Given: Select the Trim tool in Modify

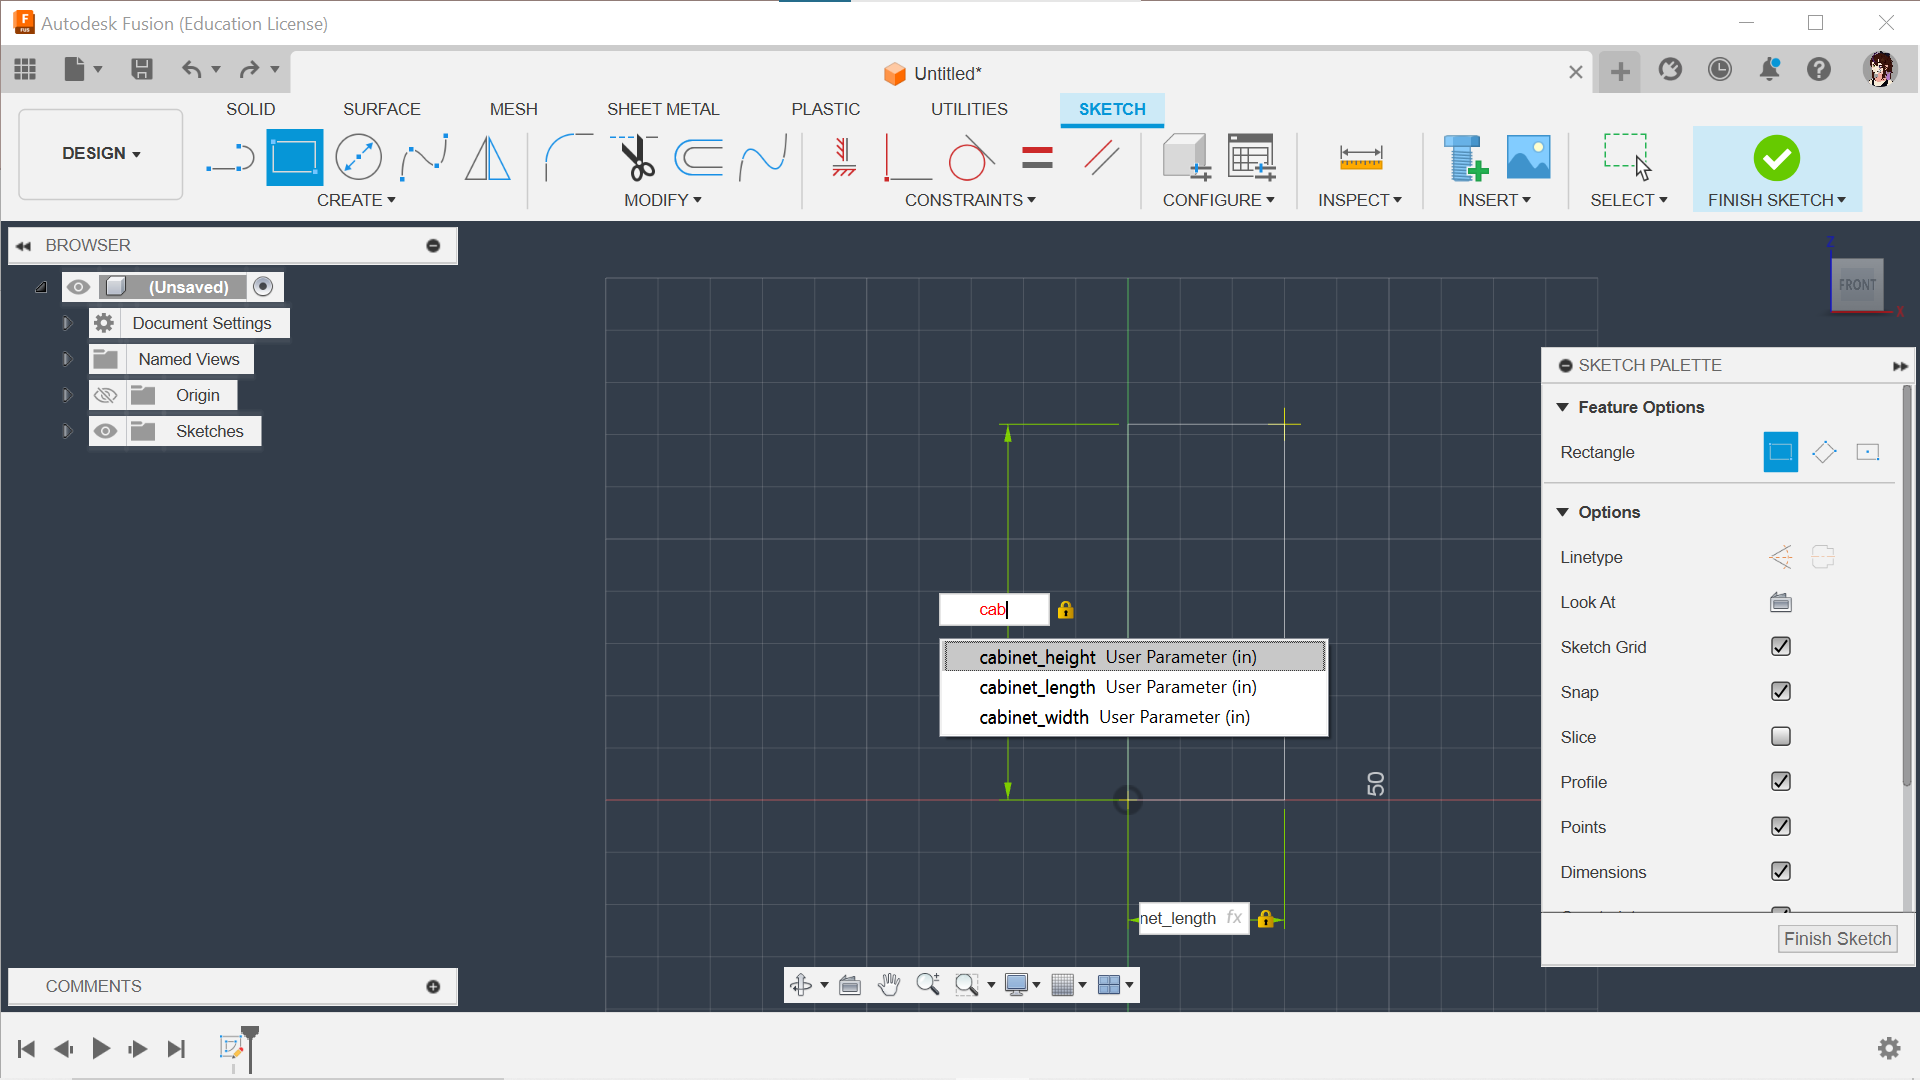Looking at the screenshot, I should coord(637,157).
